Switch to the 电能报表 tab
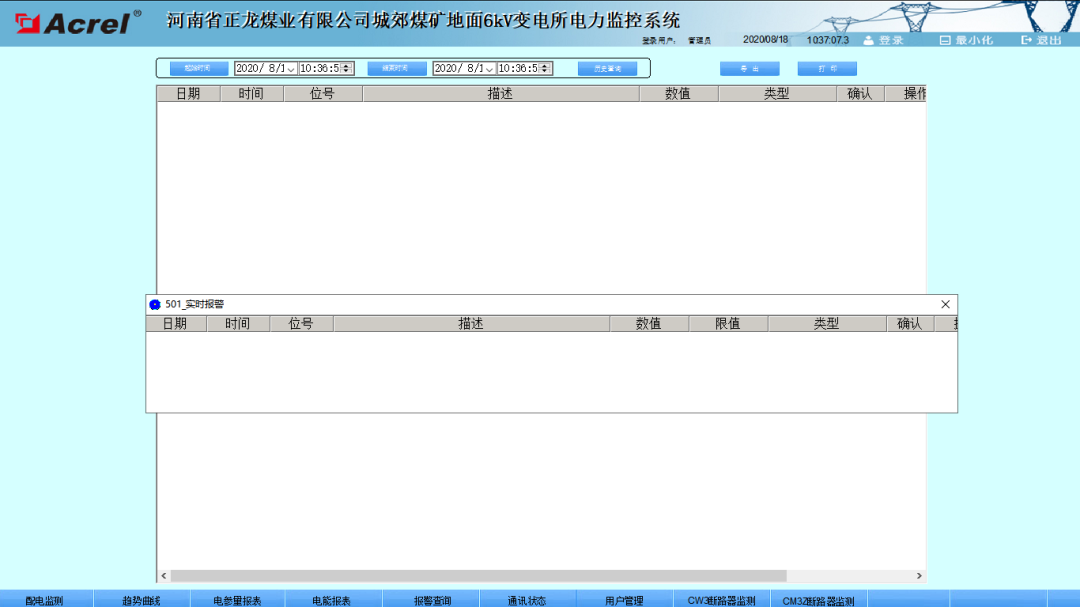This screenshot has height=607, width=1080. [332, 600]
